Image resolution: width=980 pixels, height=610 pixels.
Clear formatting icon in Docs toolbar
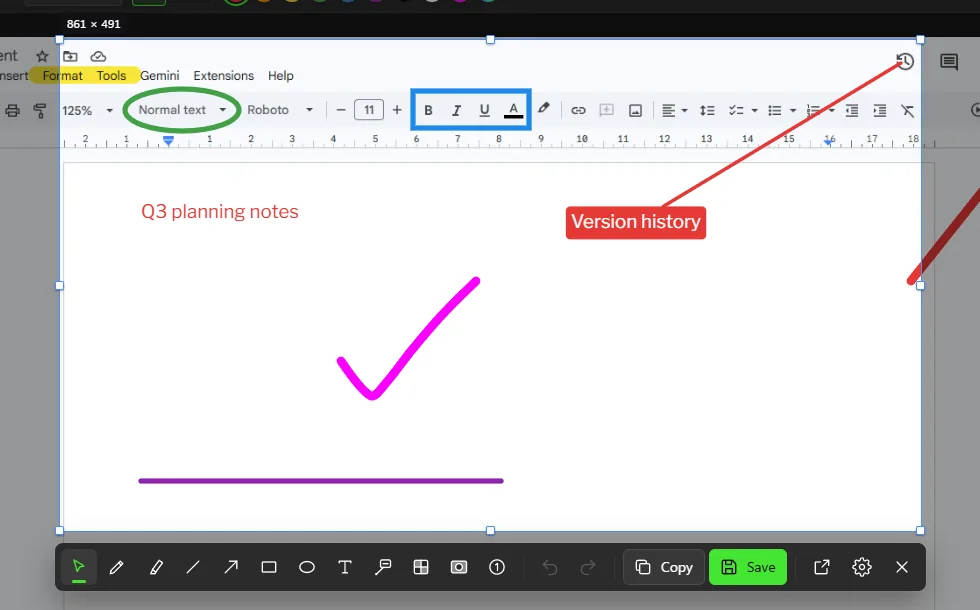pyautogui.click(x=908, y=111)
